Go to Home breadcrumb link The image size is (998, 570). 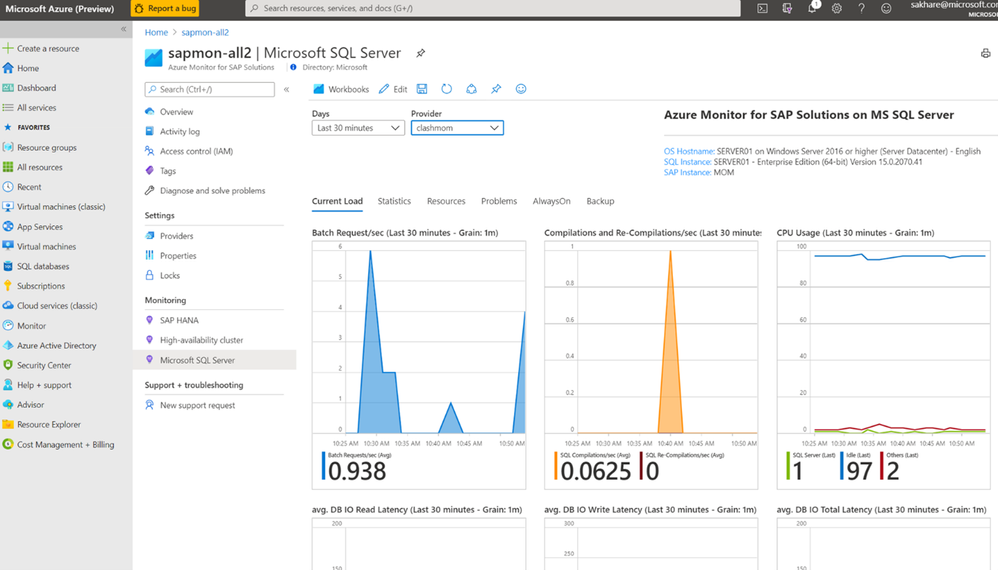[156, 32]
